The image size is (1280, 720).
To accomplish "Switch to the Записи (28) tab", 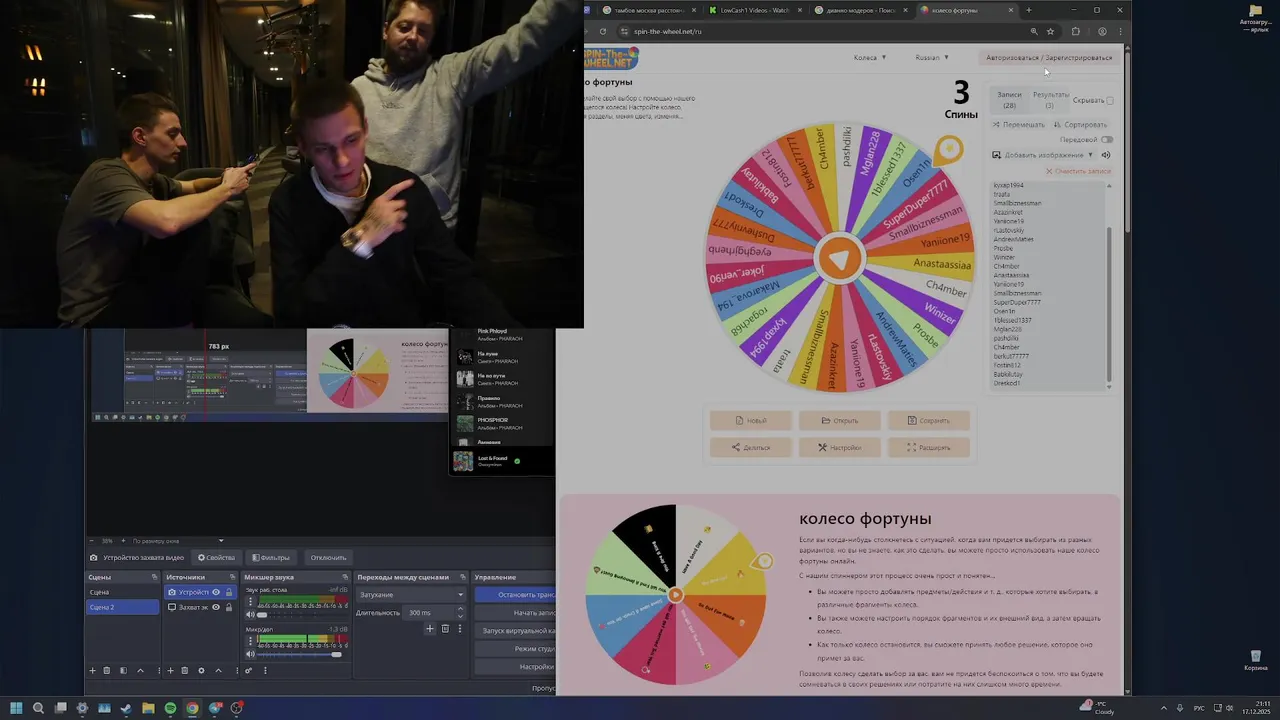I will pyautogui.click(x=1009, y=99).
